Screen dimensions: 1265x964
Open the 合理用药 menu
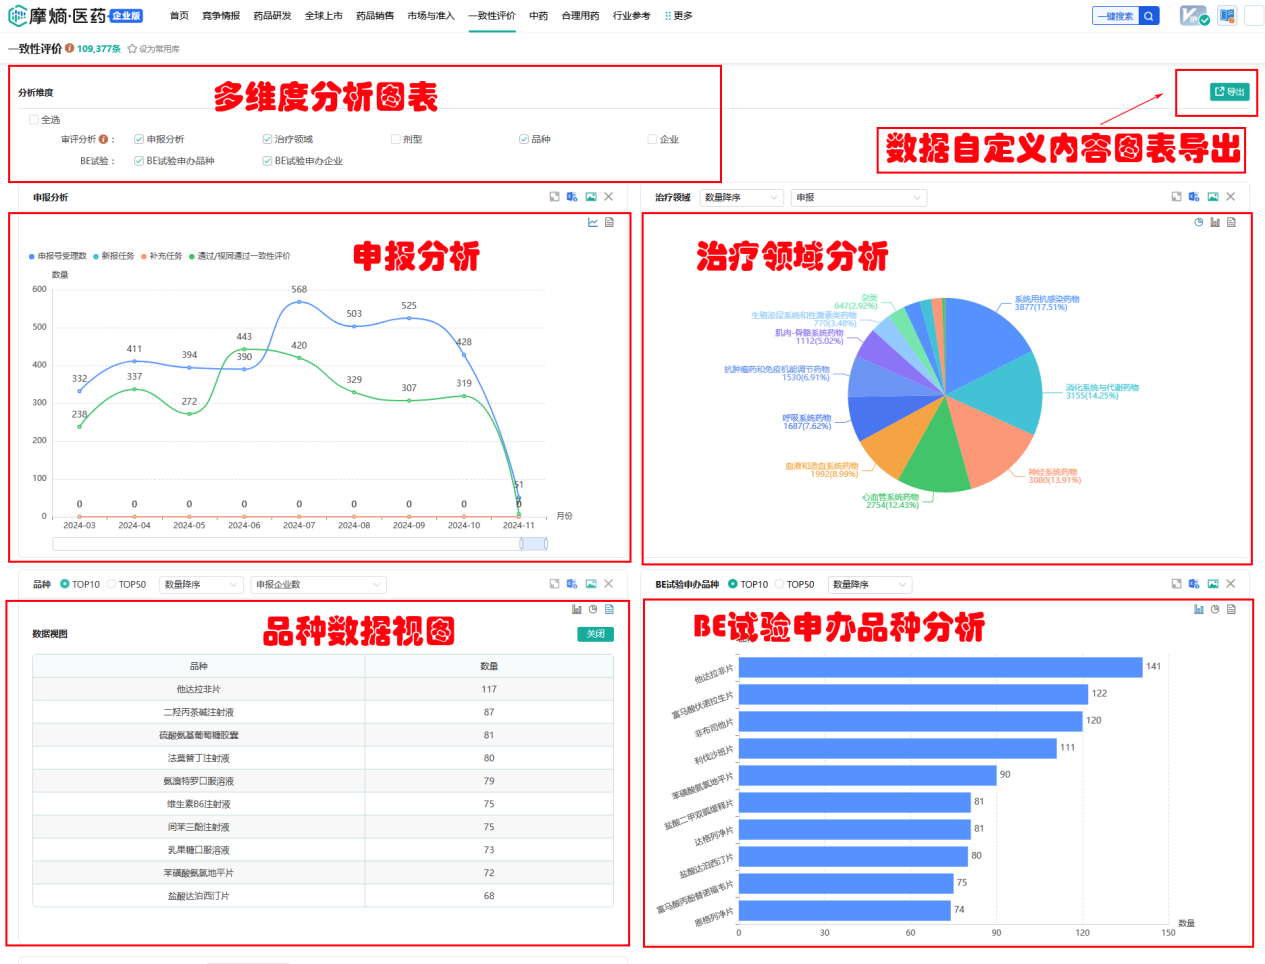click(x=580, y=16)
